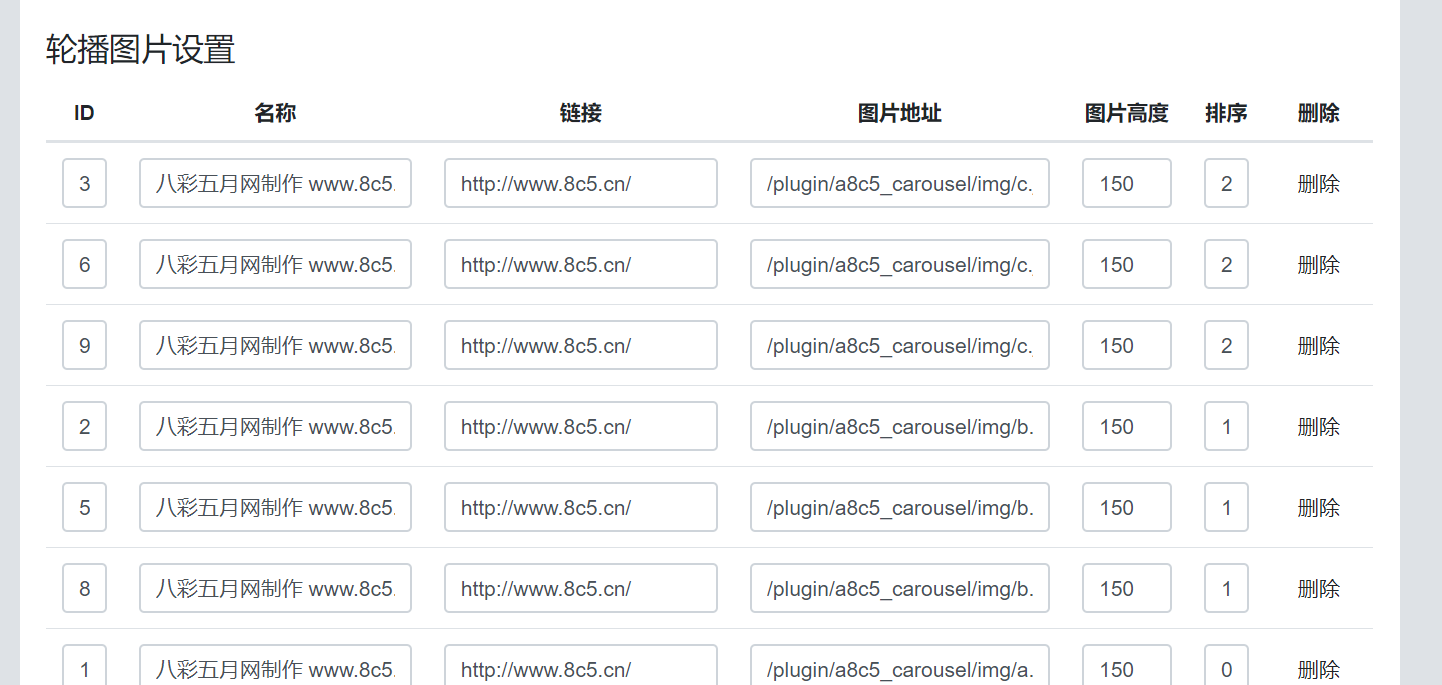This screenshot has height=685, width=1442.
Task: Change the sort order field in row ID 3
Action: pyautogui.click(x=1226, y=183)
